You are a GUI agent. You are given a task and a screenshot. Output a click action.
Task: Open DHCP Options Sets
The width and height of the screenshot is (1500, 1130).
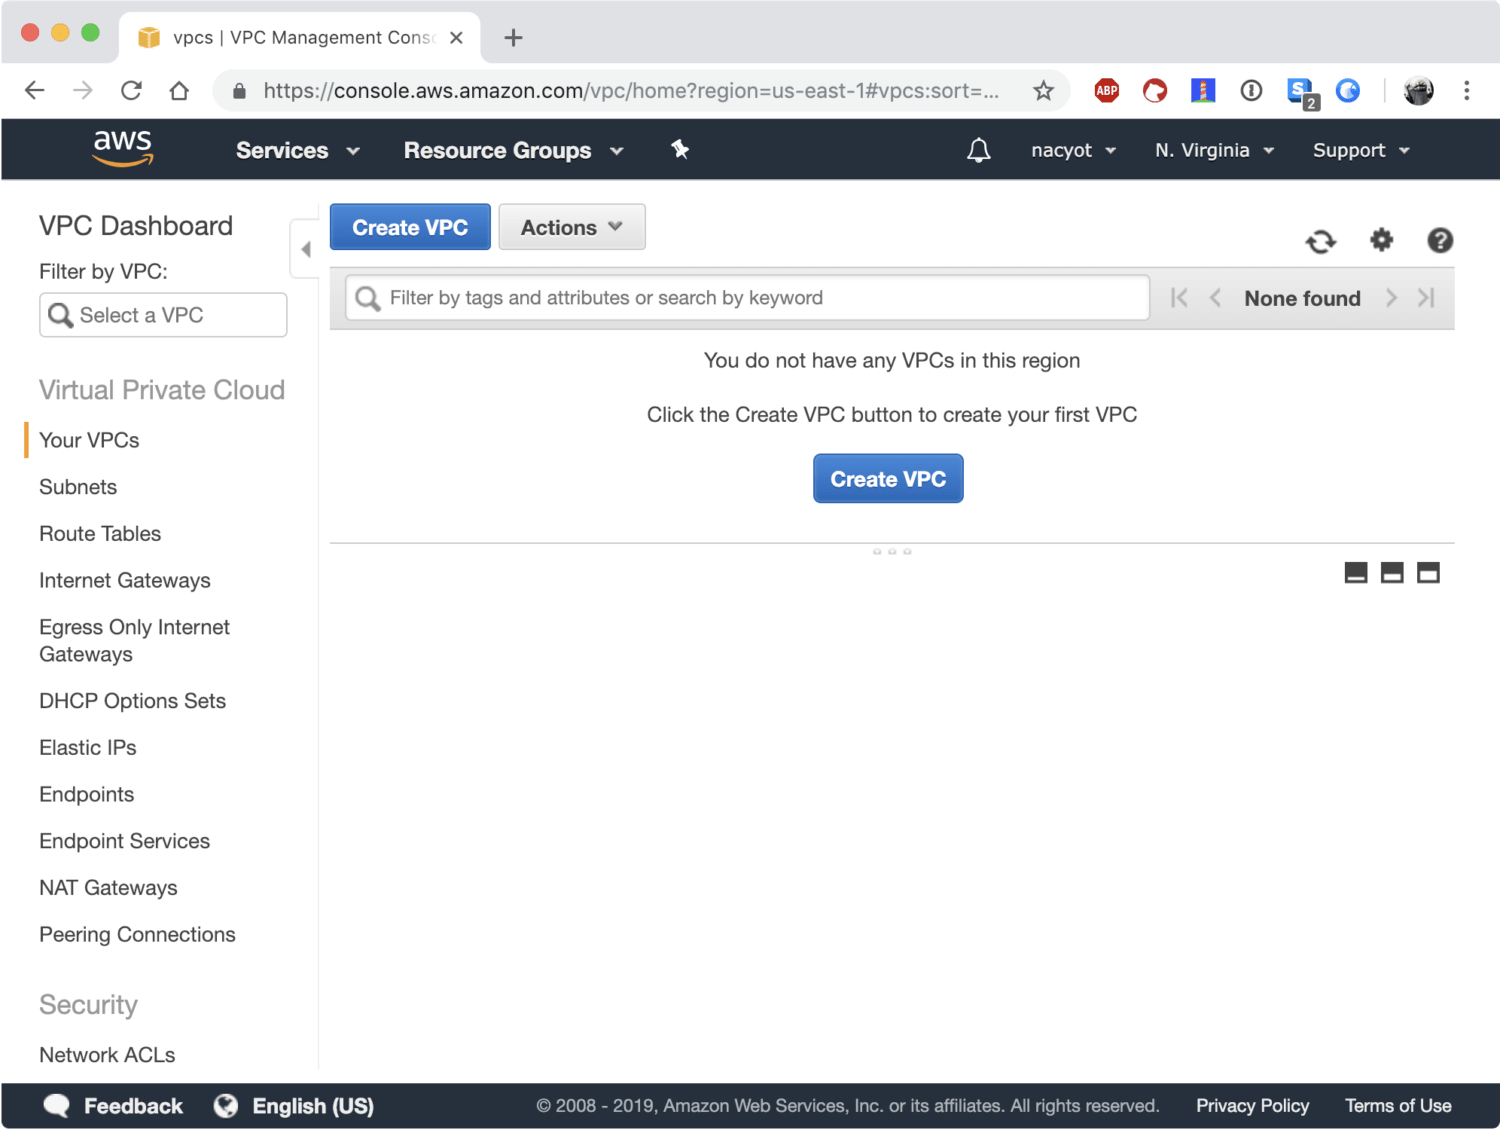tap(133, 701)
